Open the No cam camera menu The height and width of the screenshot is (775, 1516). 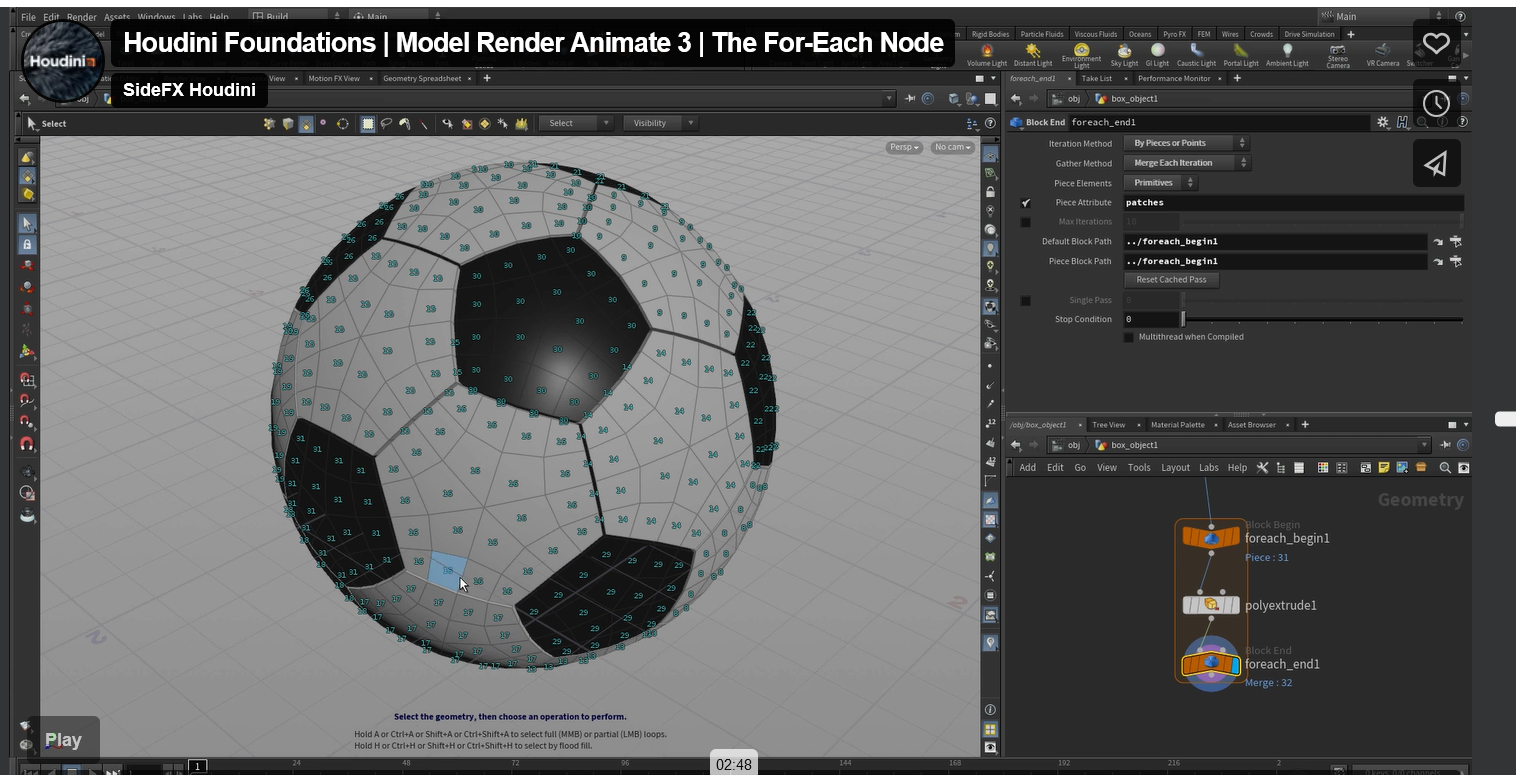click(x=952, y=147)
